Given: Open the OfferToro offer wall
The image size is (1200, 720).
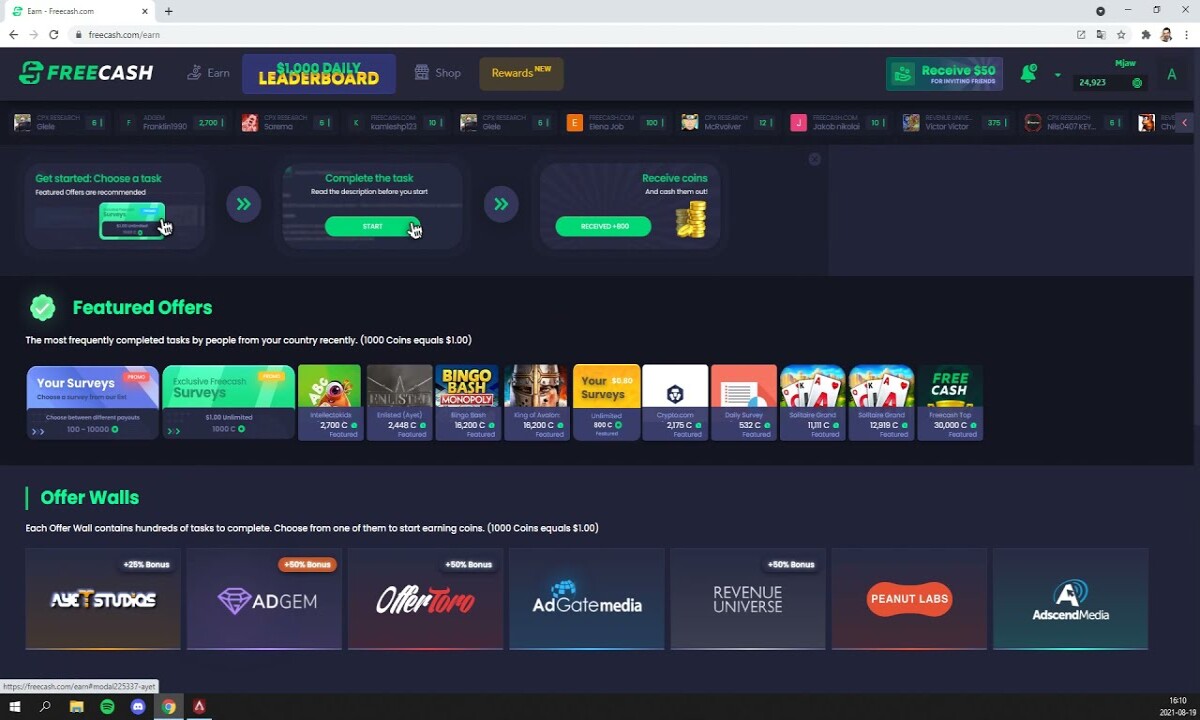Looking at the screenshot, I should point(425,599).
